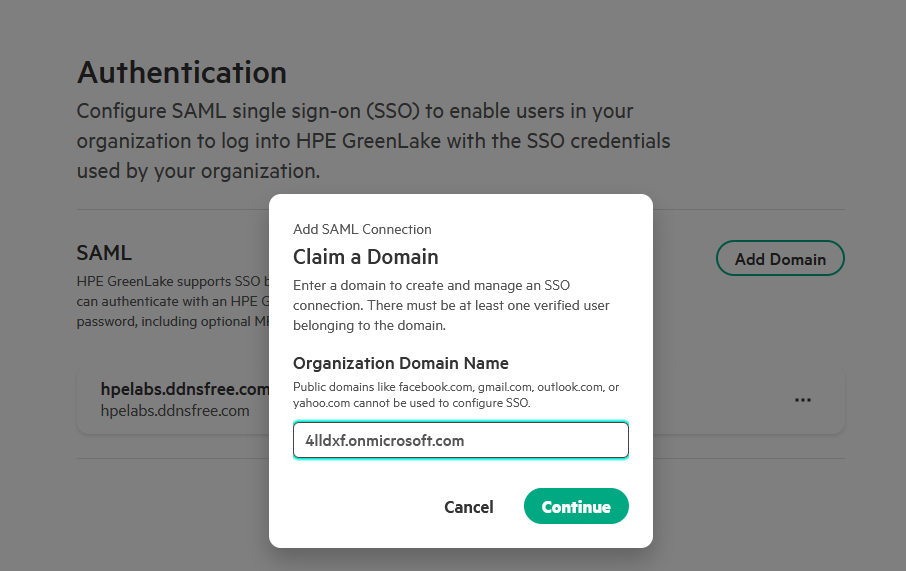Click the SAML section heading
Image resolution: width=906 pixels, height=571 pixels.
pos(104,253)
